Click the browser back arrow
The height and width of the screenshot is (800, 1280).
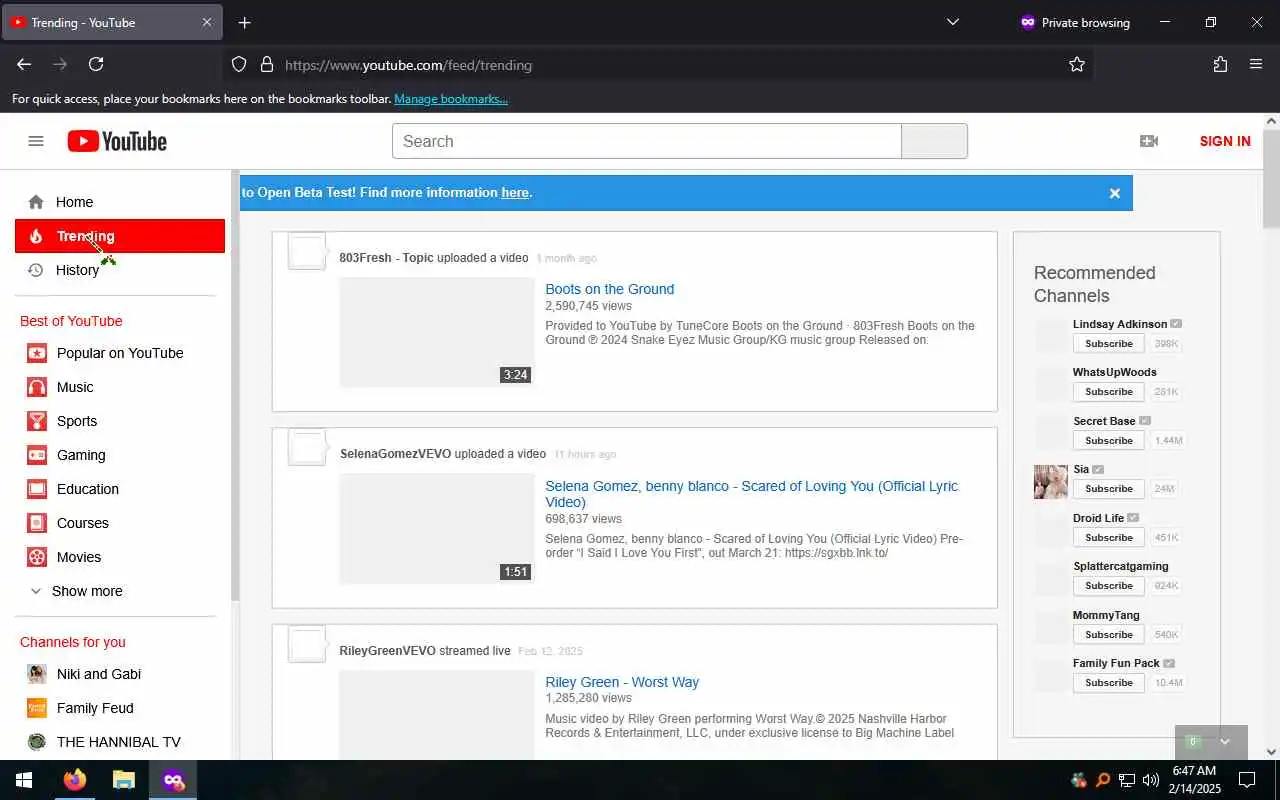pos(24,64)
